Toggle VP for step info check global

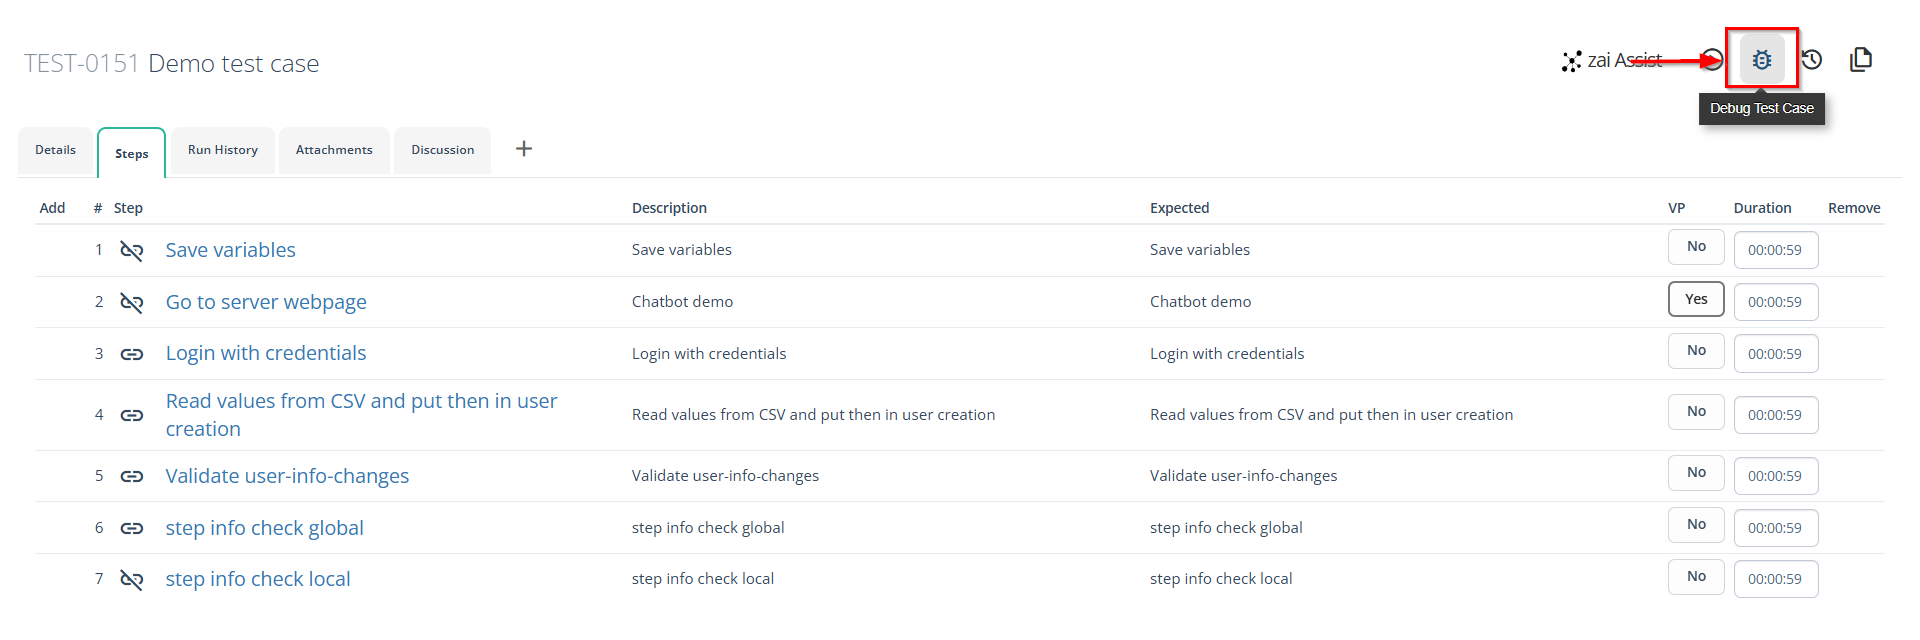1695,525
